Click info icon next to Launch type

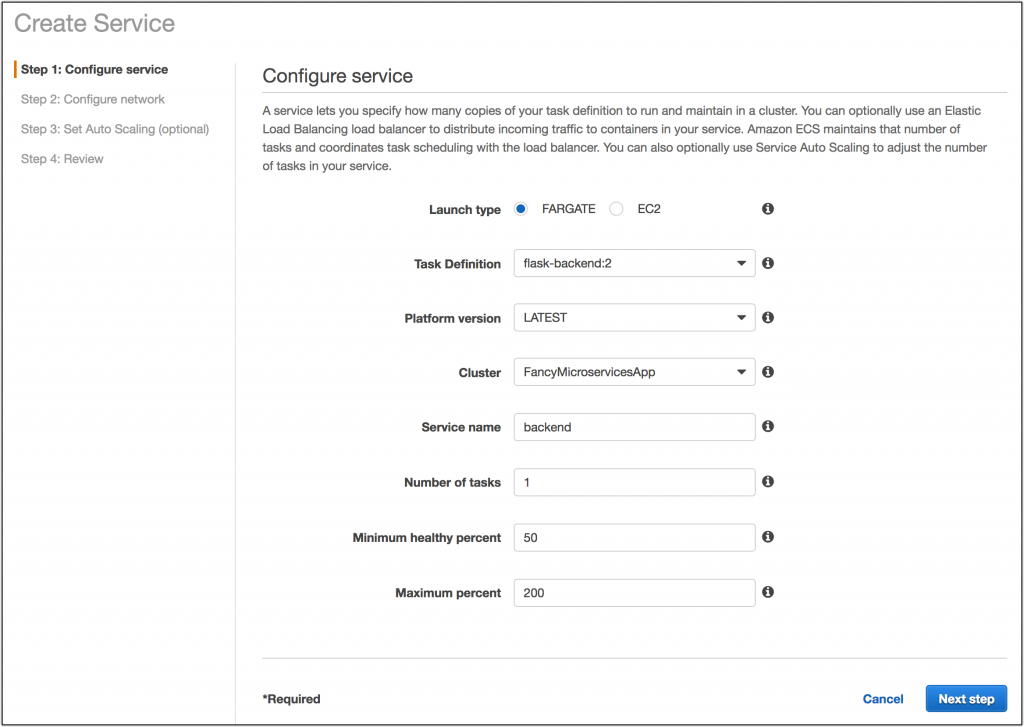768,209
